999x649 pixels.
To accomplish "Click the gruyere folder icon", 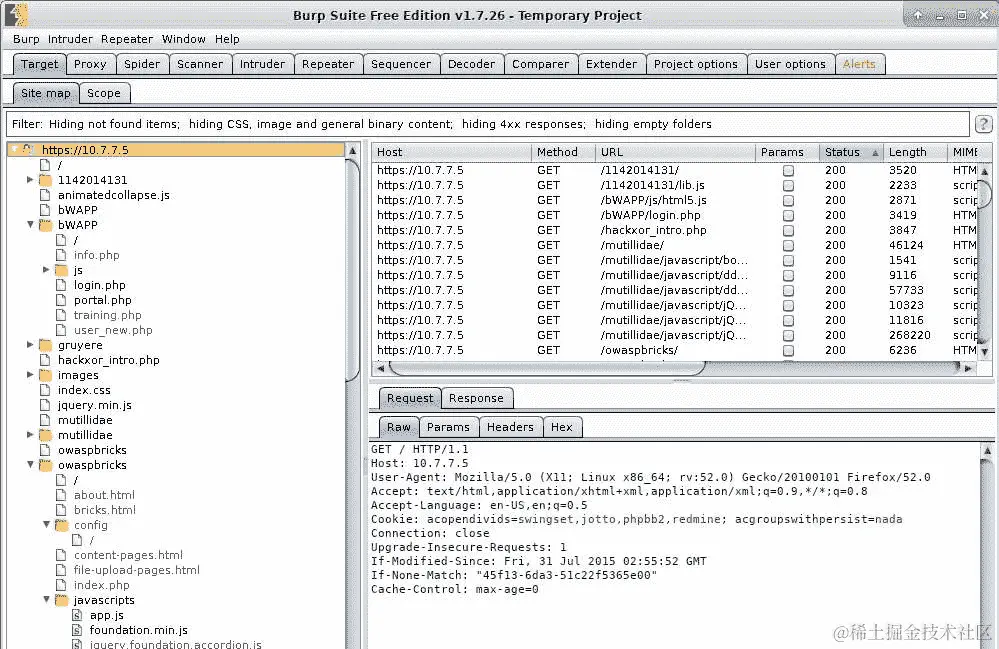I will tap(45, 345).
